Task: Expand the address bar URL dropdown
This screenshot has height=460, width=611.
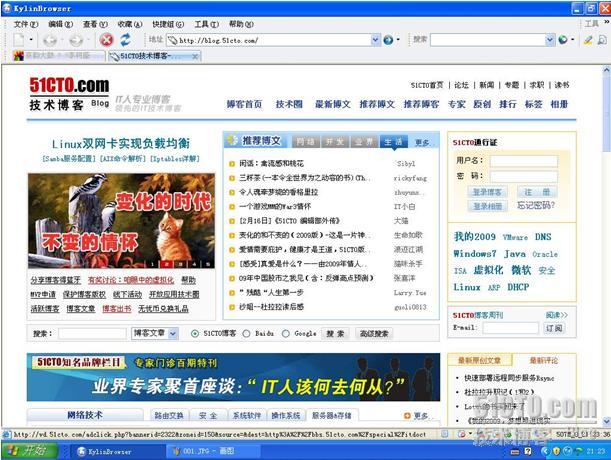Action: coord(375,40)
